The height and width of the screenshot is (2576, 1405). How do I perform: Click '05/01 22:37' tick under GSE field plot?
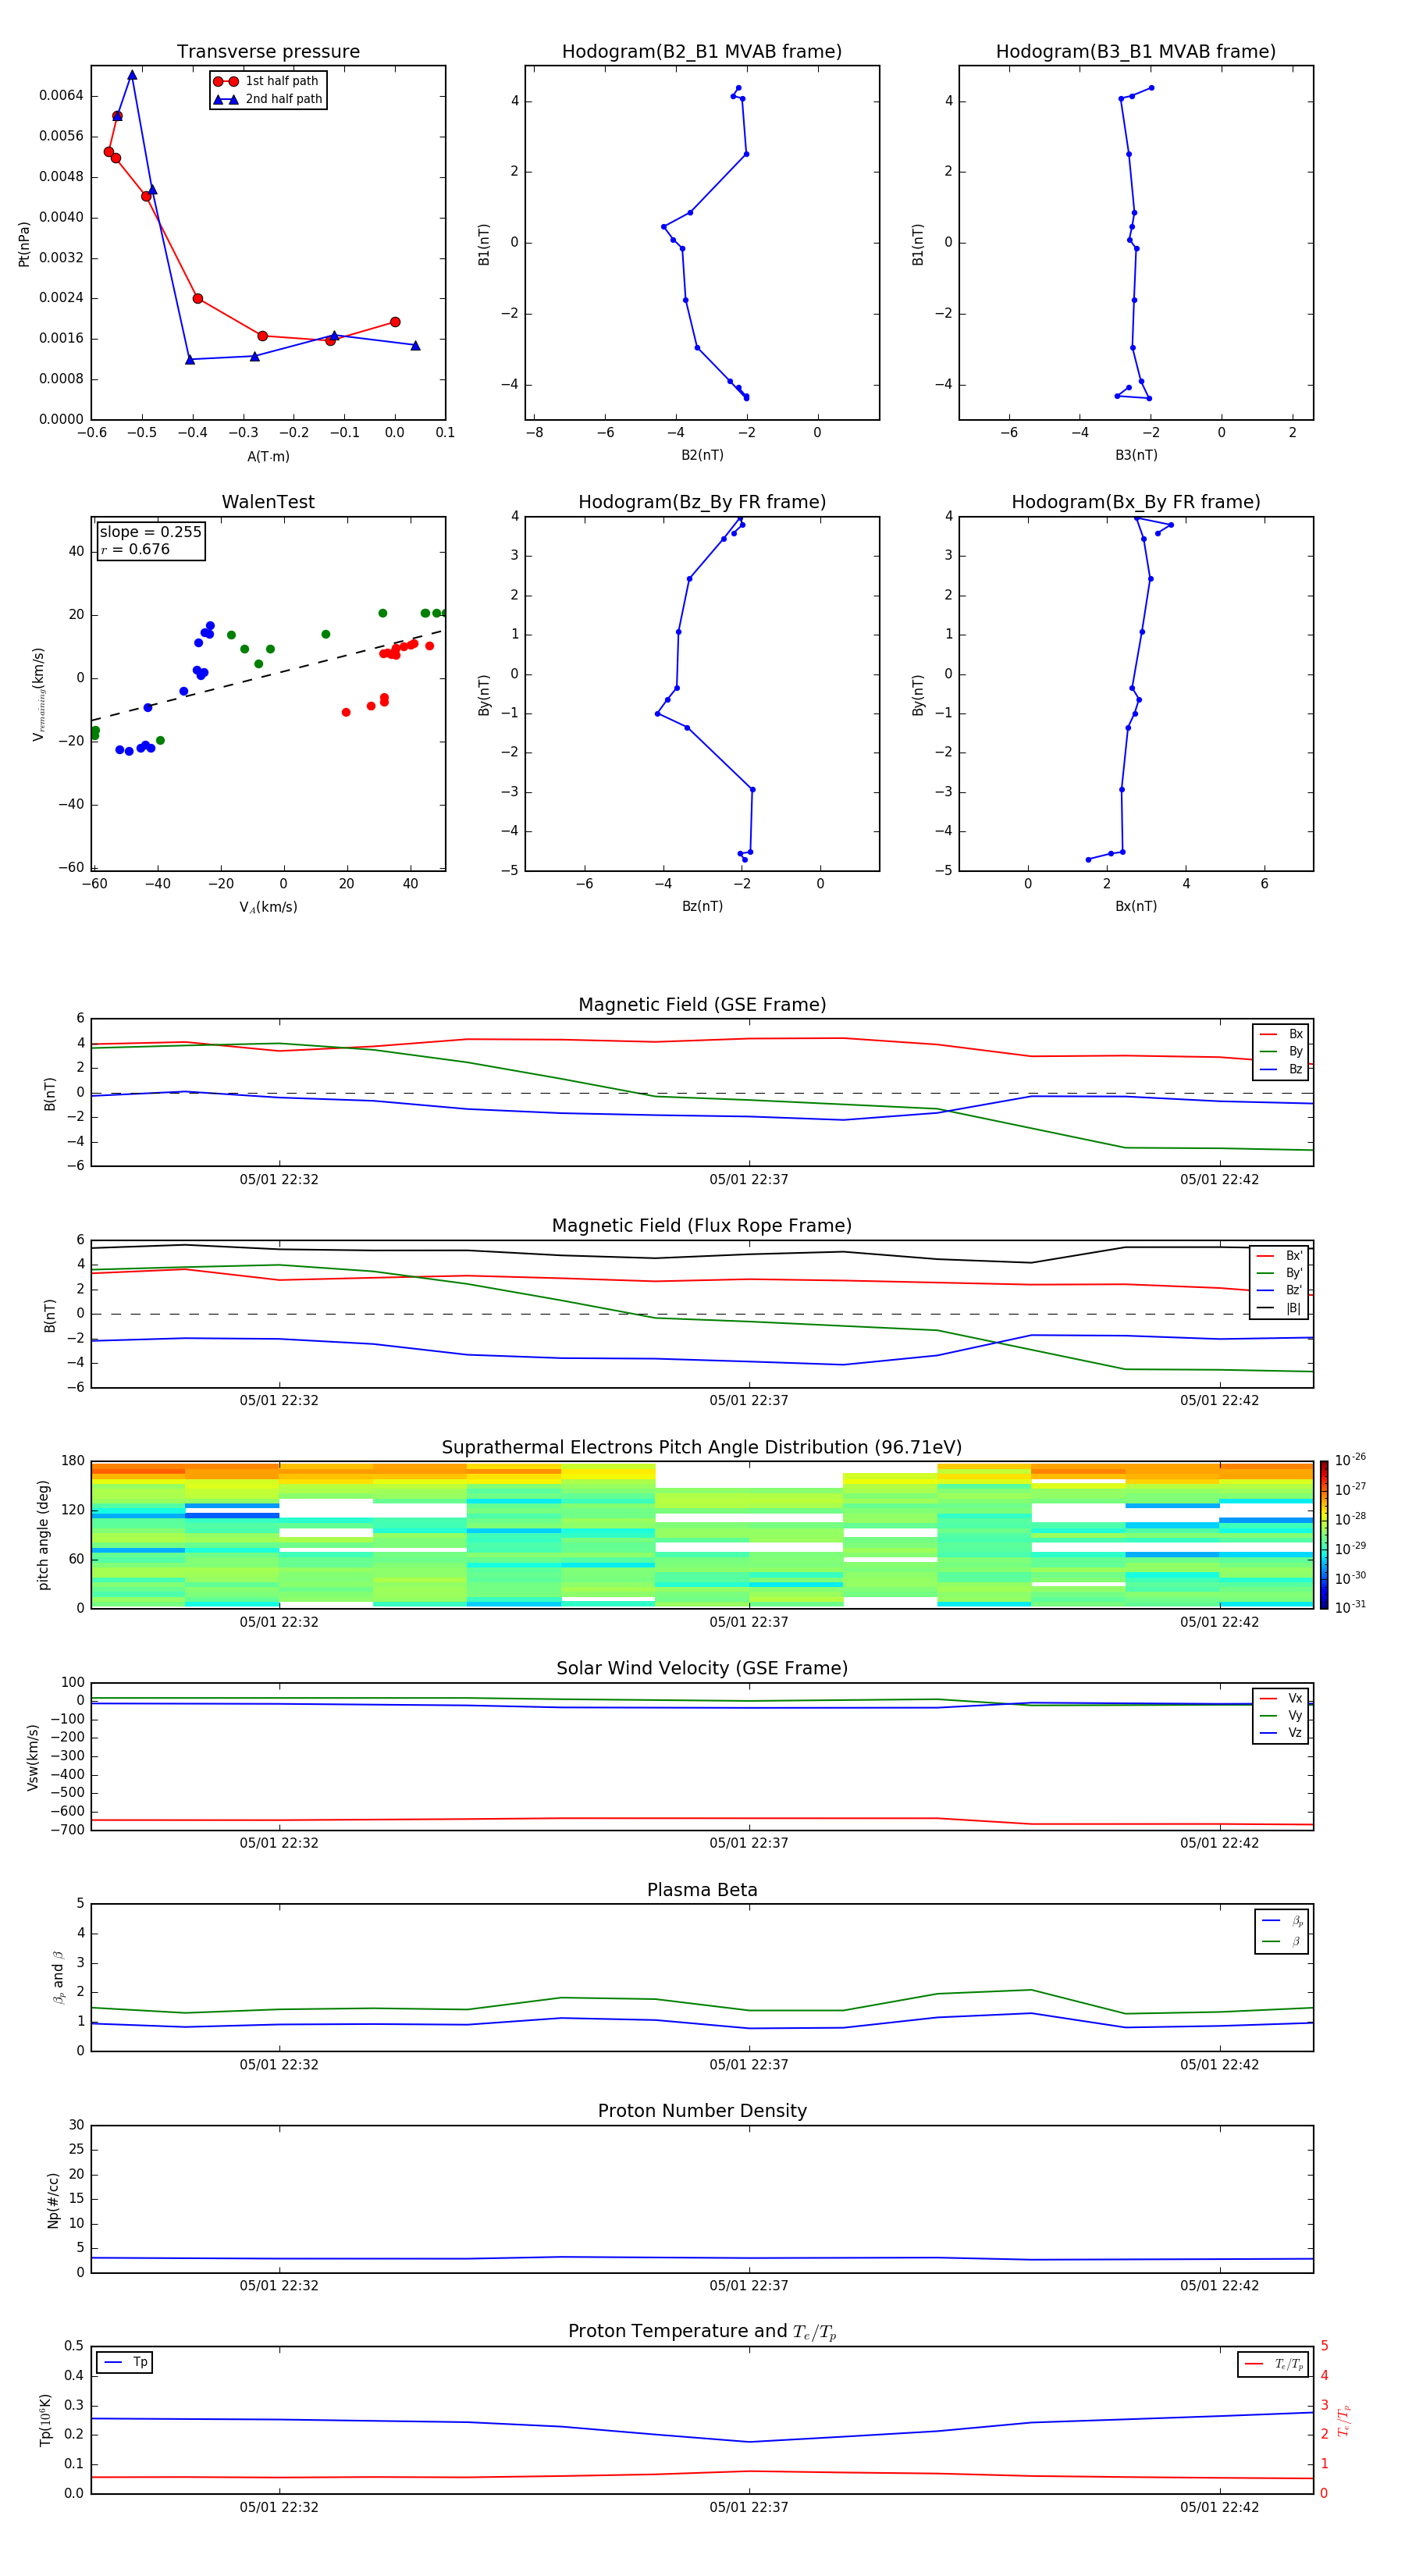(749, 1180)
